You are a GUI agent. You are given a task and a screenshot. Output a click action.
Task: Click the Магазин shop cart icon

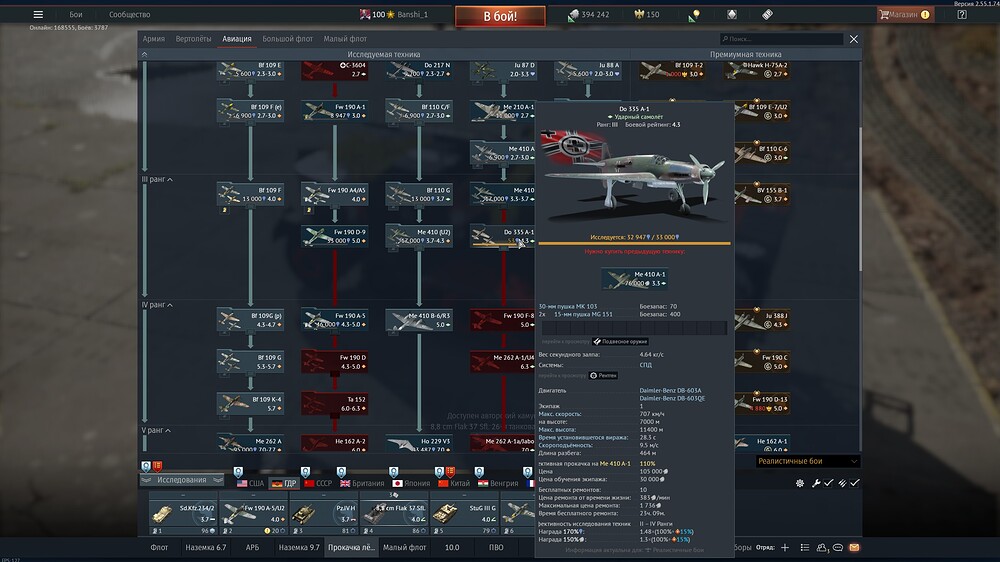[x=886, y=15]
